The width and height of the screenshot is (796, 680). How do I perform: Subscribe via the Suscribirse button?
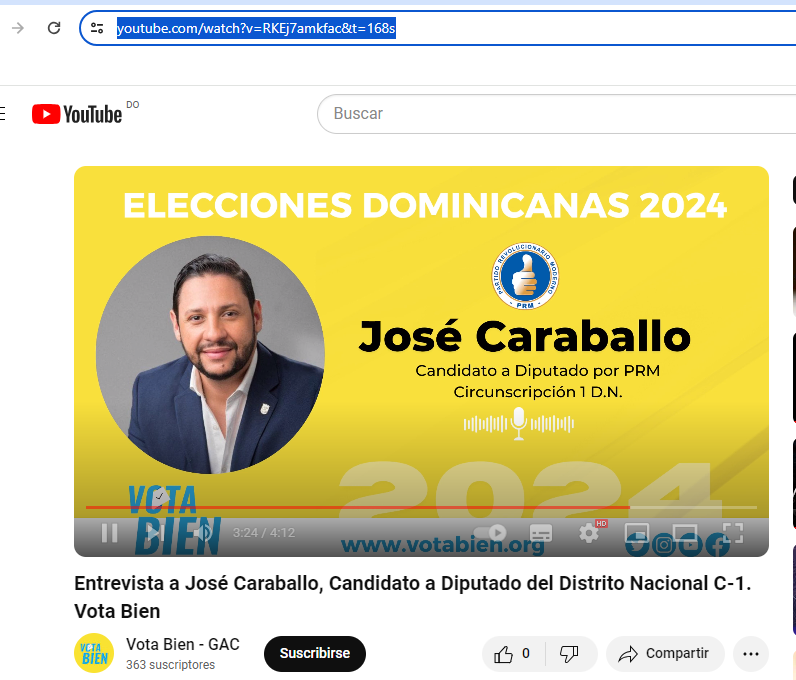click(315, 653)
